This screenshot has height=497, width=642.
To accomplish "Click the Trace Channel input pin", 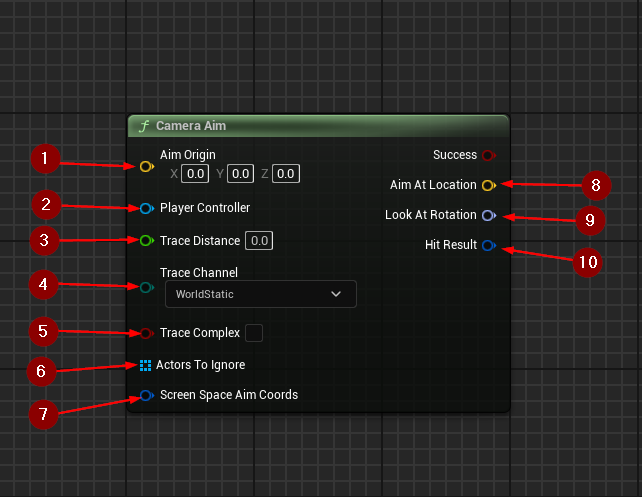I will (146, 288).
